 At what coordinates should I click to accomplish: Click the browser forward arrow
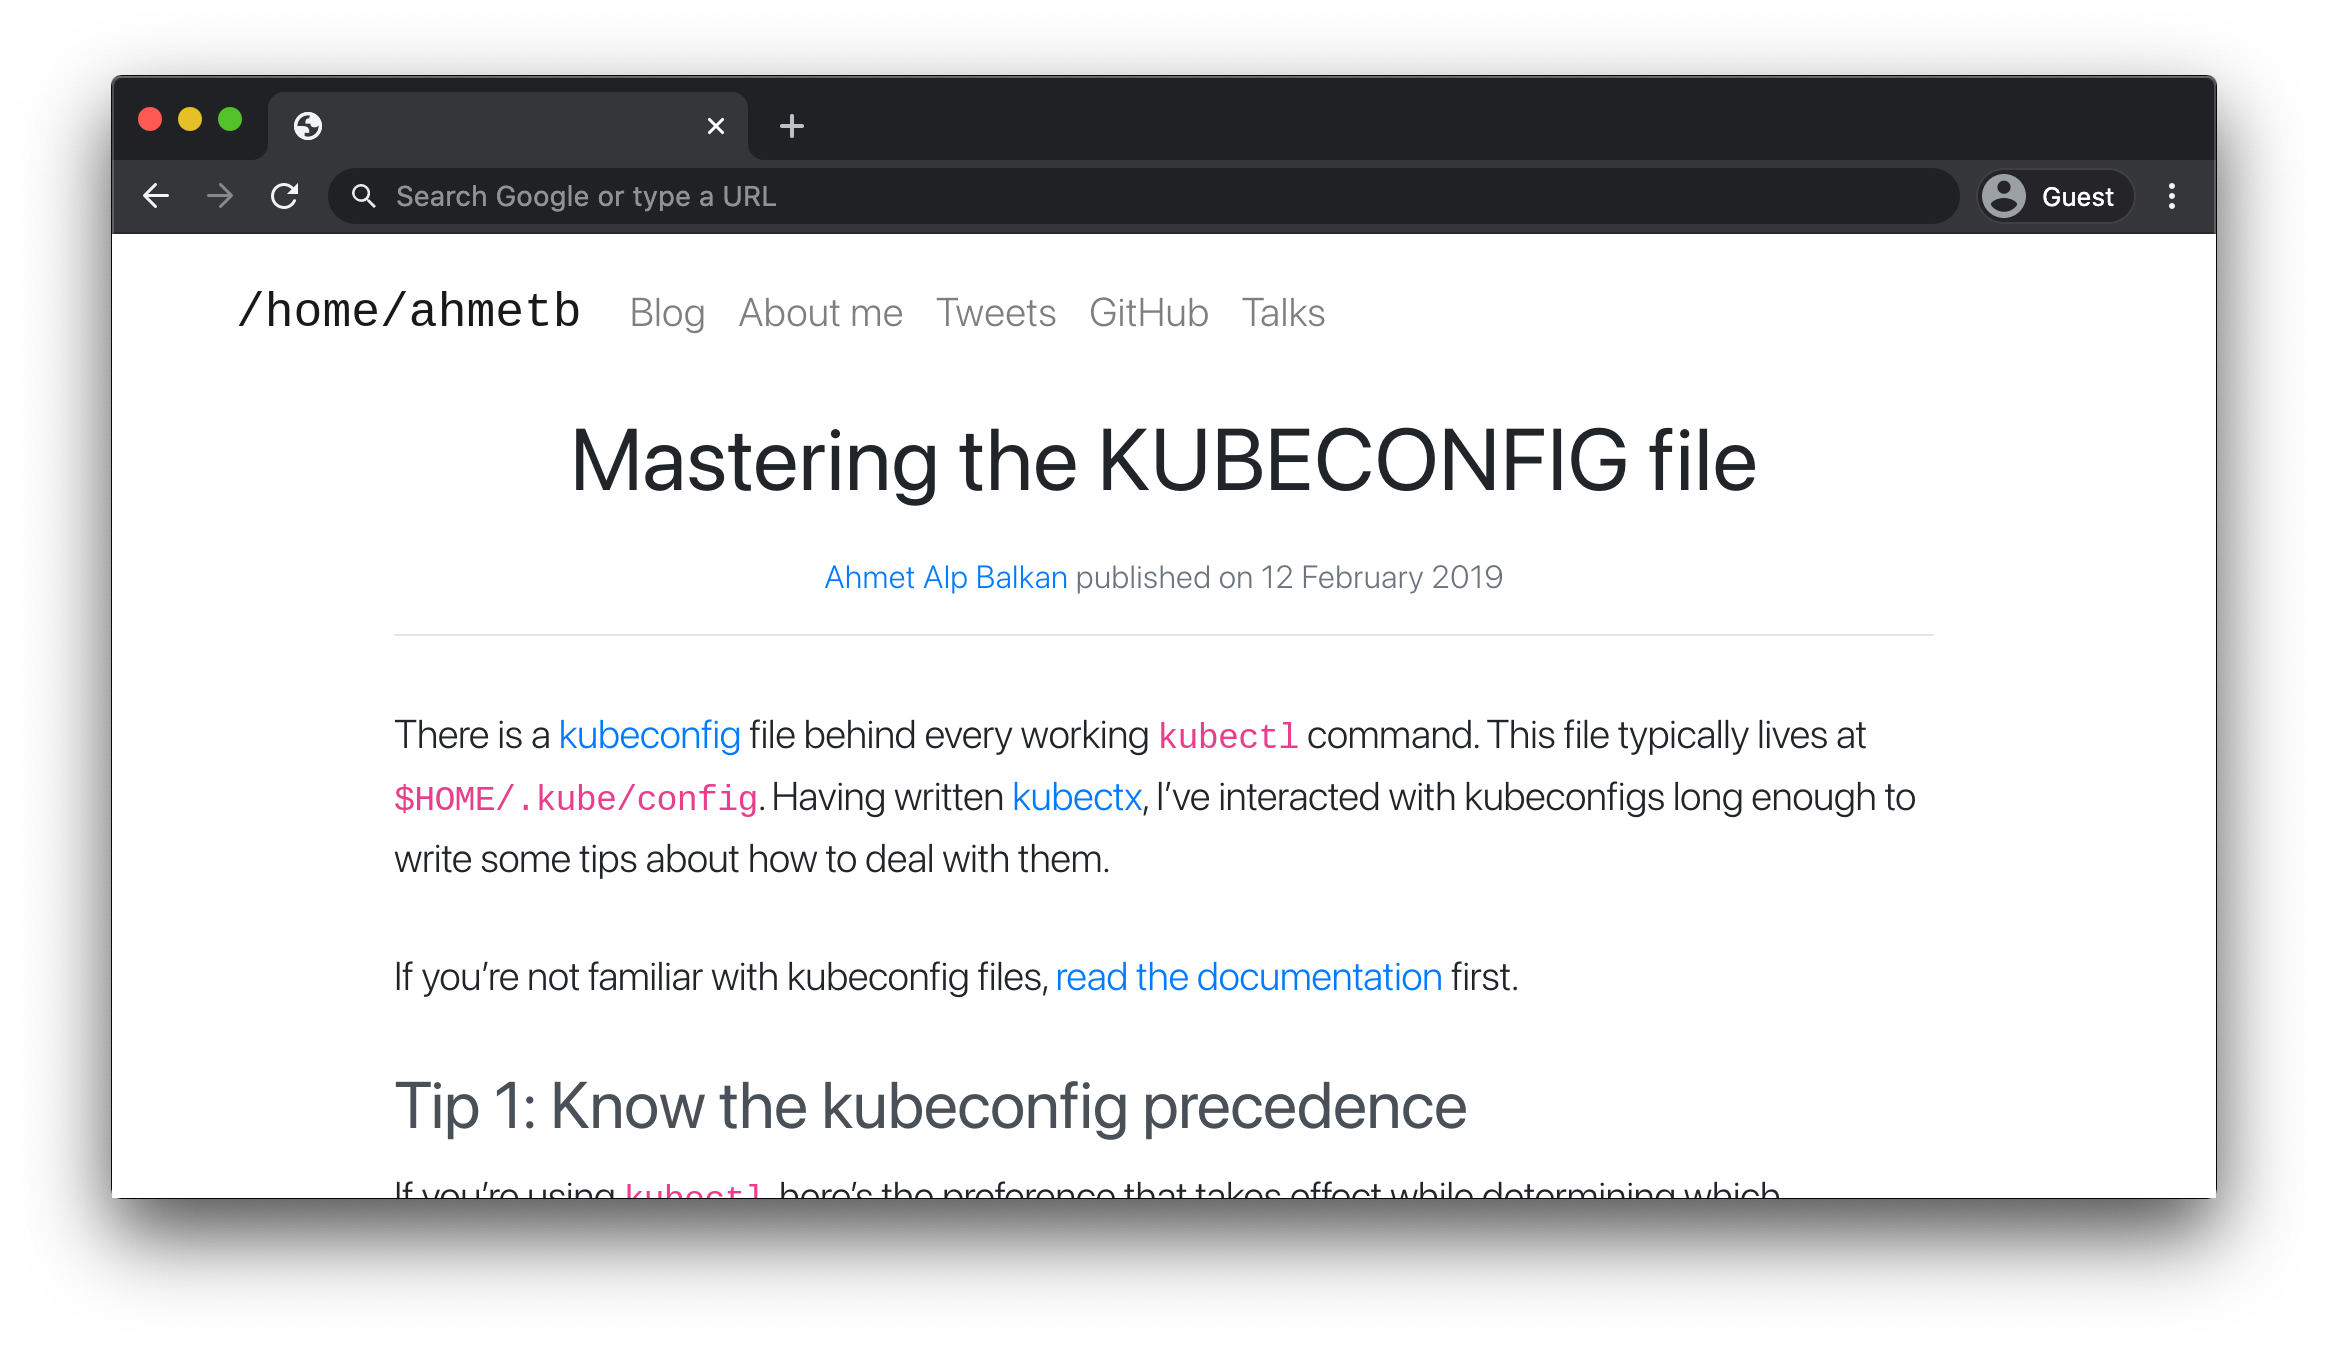pos(220,196)
